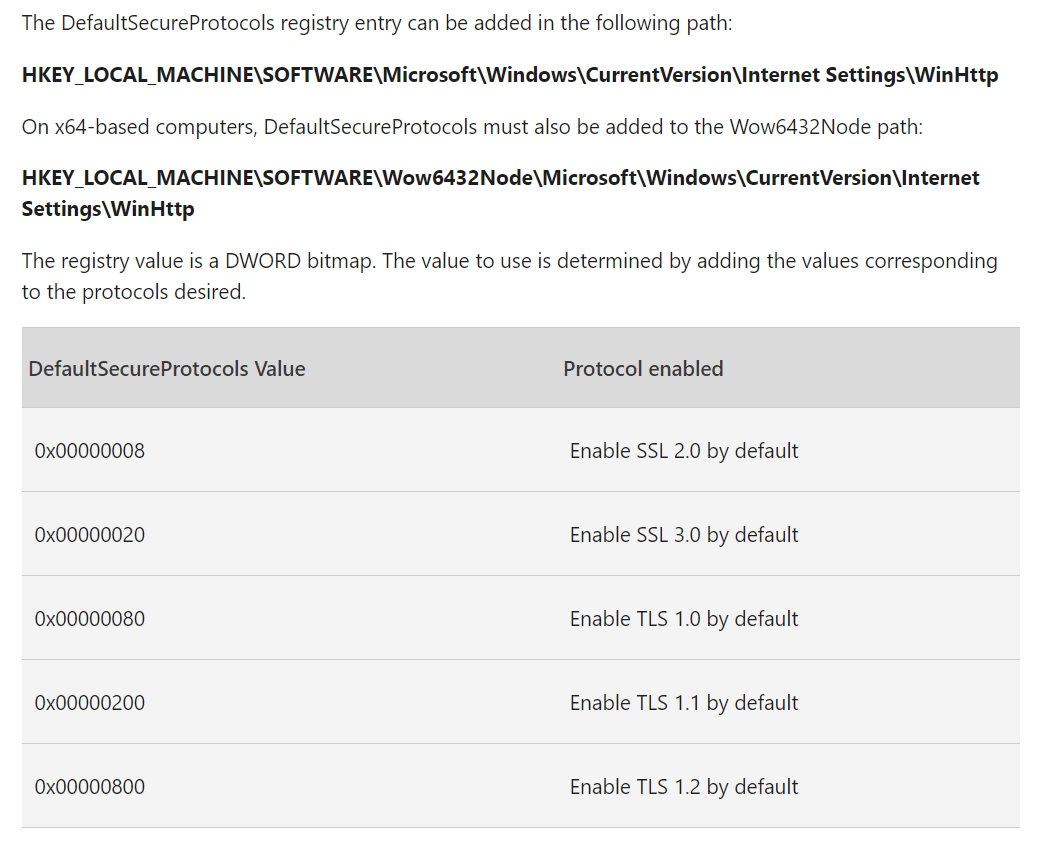This screenshot has width=1038, height=848.
Task: Click the 0x00000008 value cell
Action: click(x=90, y=451)
